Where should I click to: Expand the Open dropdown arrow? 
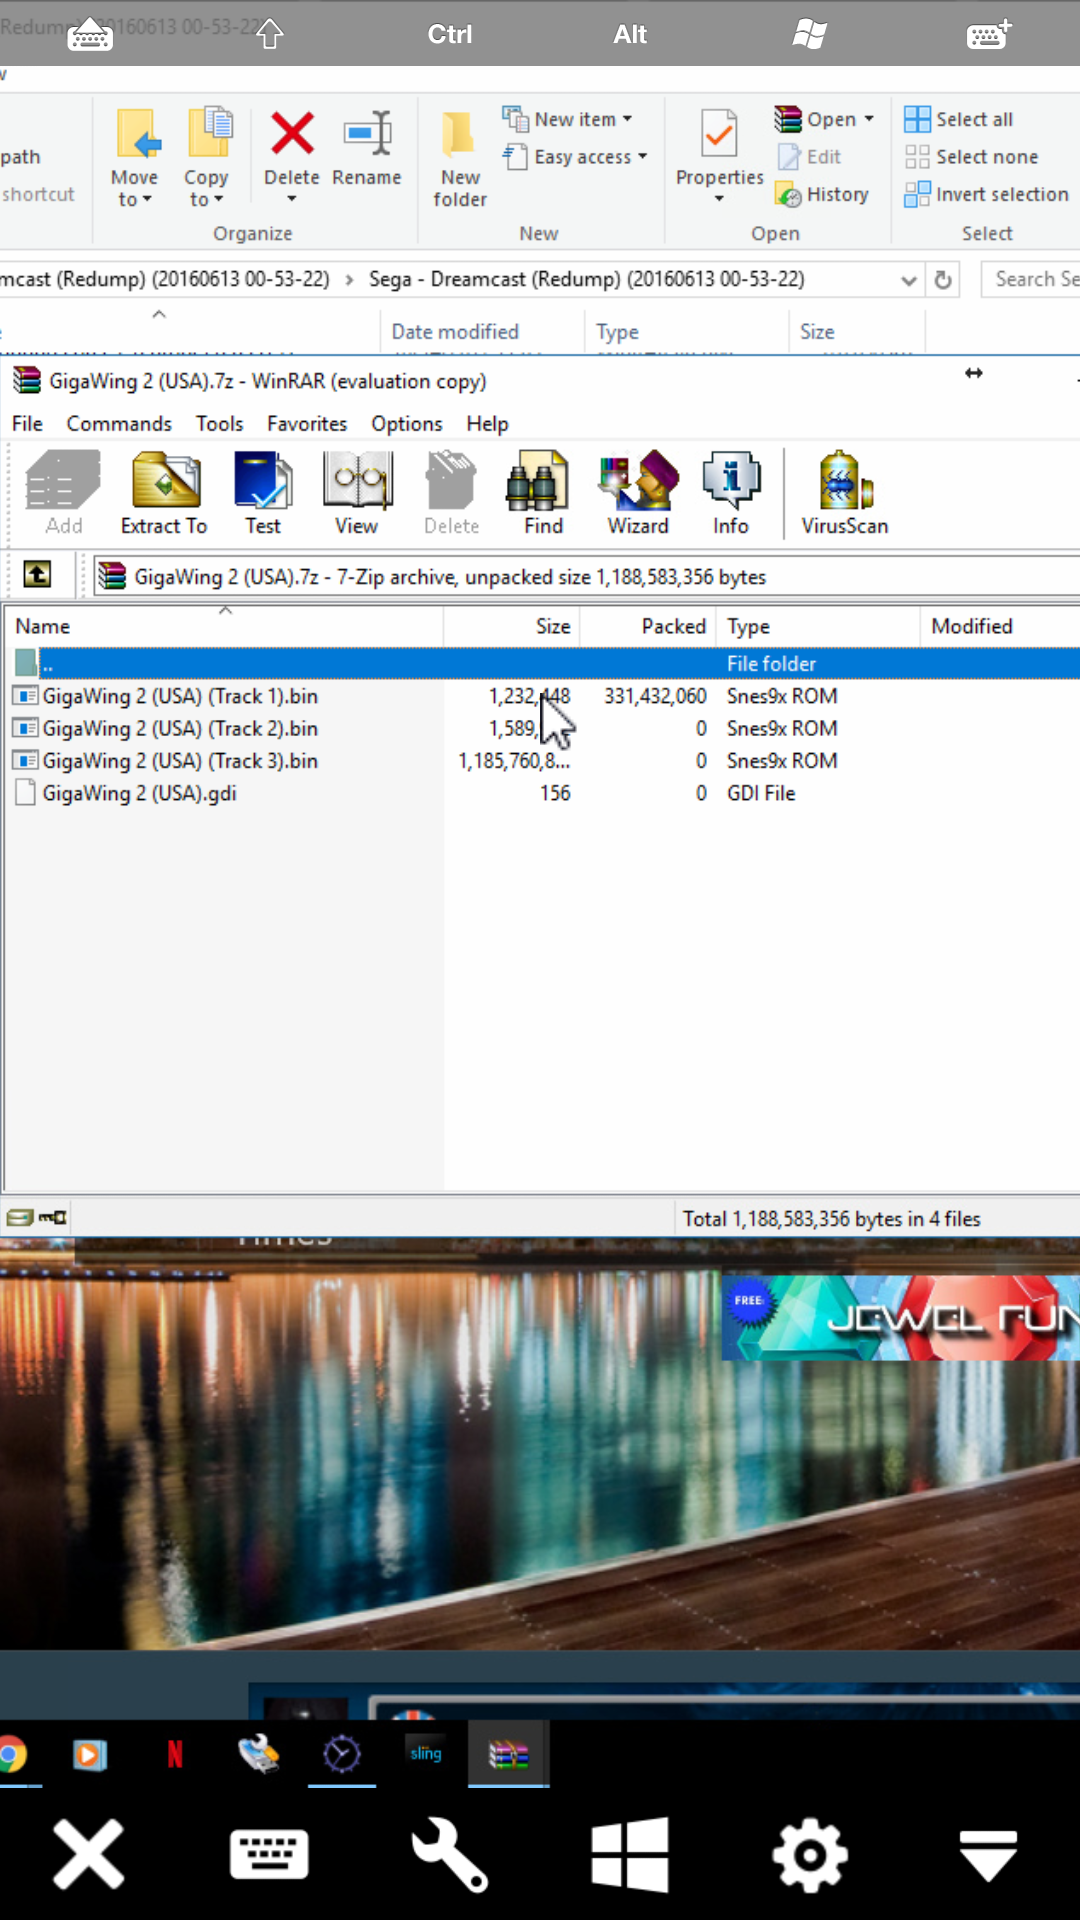coord(869,119)
